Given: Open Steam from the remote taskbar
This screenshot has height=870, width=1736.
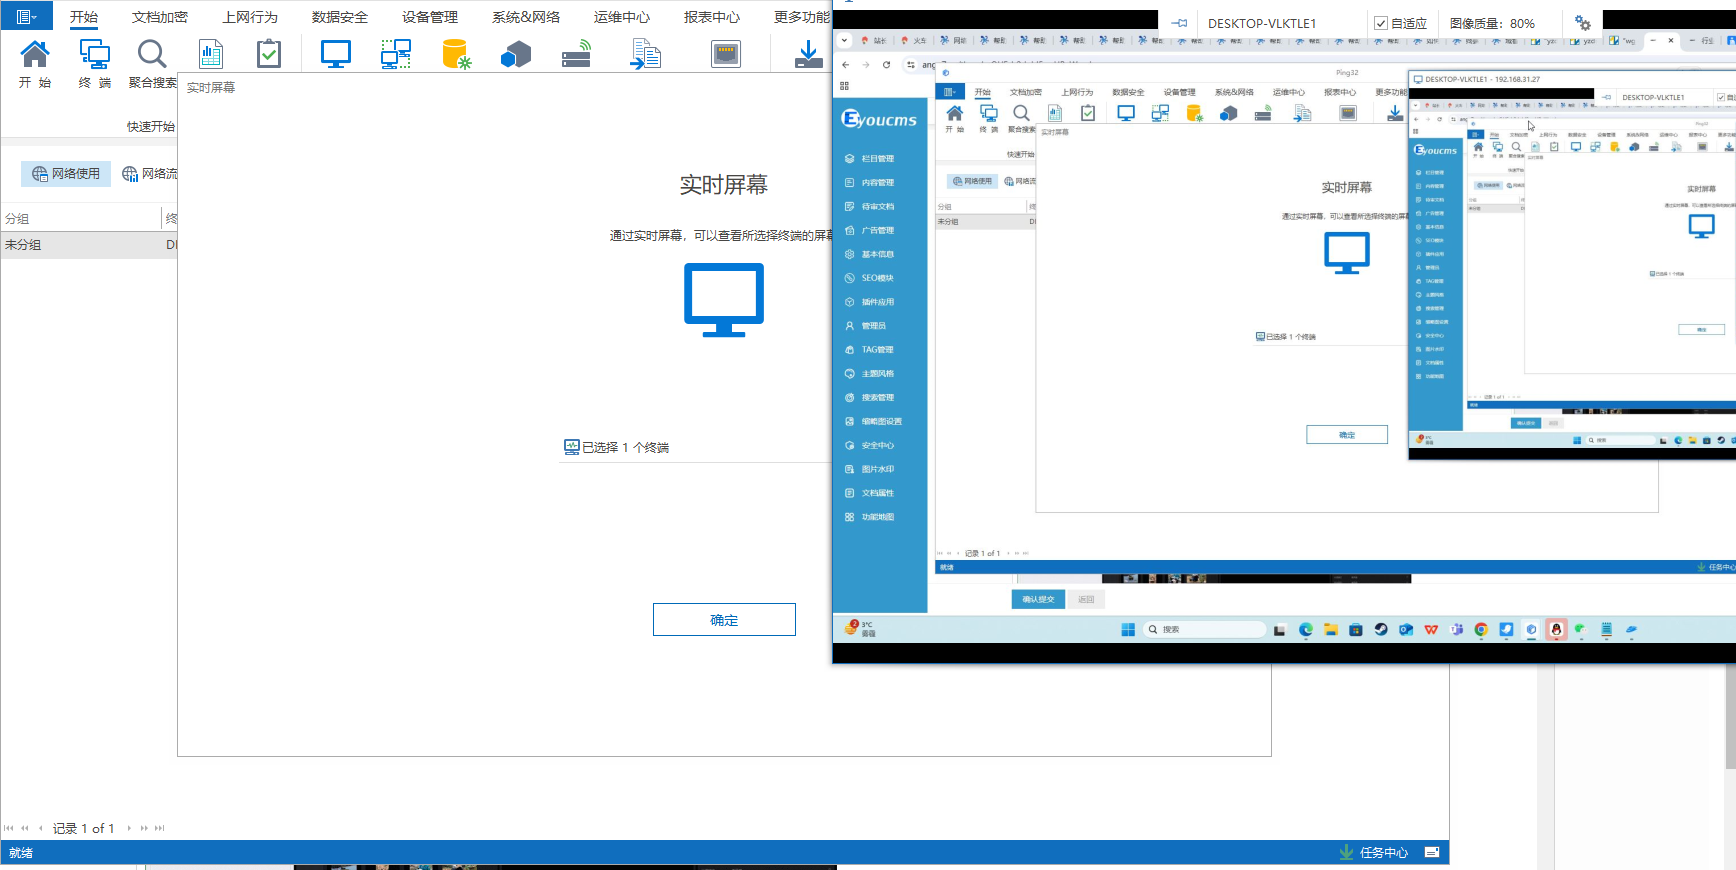Looking at the screenshot, I should pyautogui.click(x=1381, y=629).
